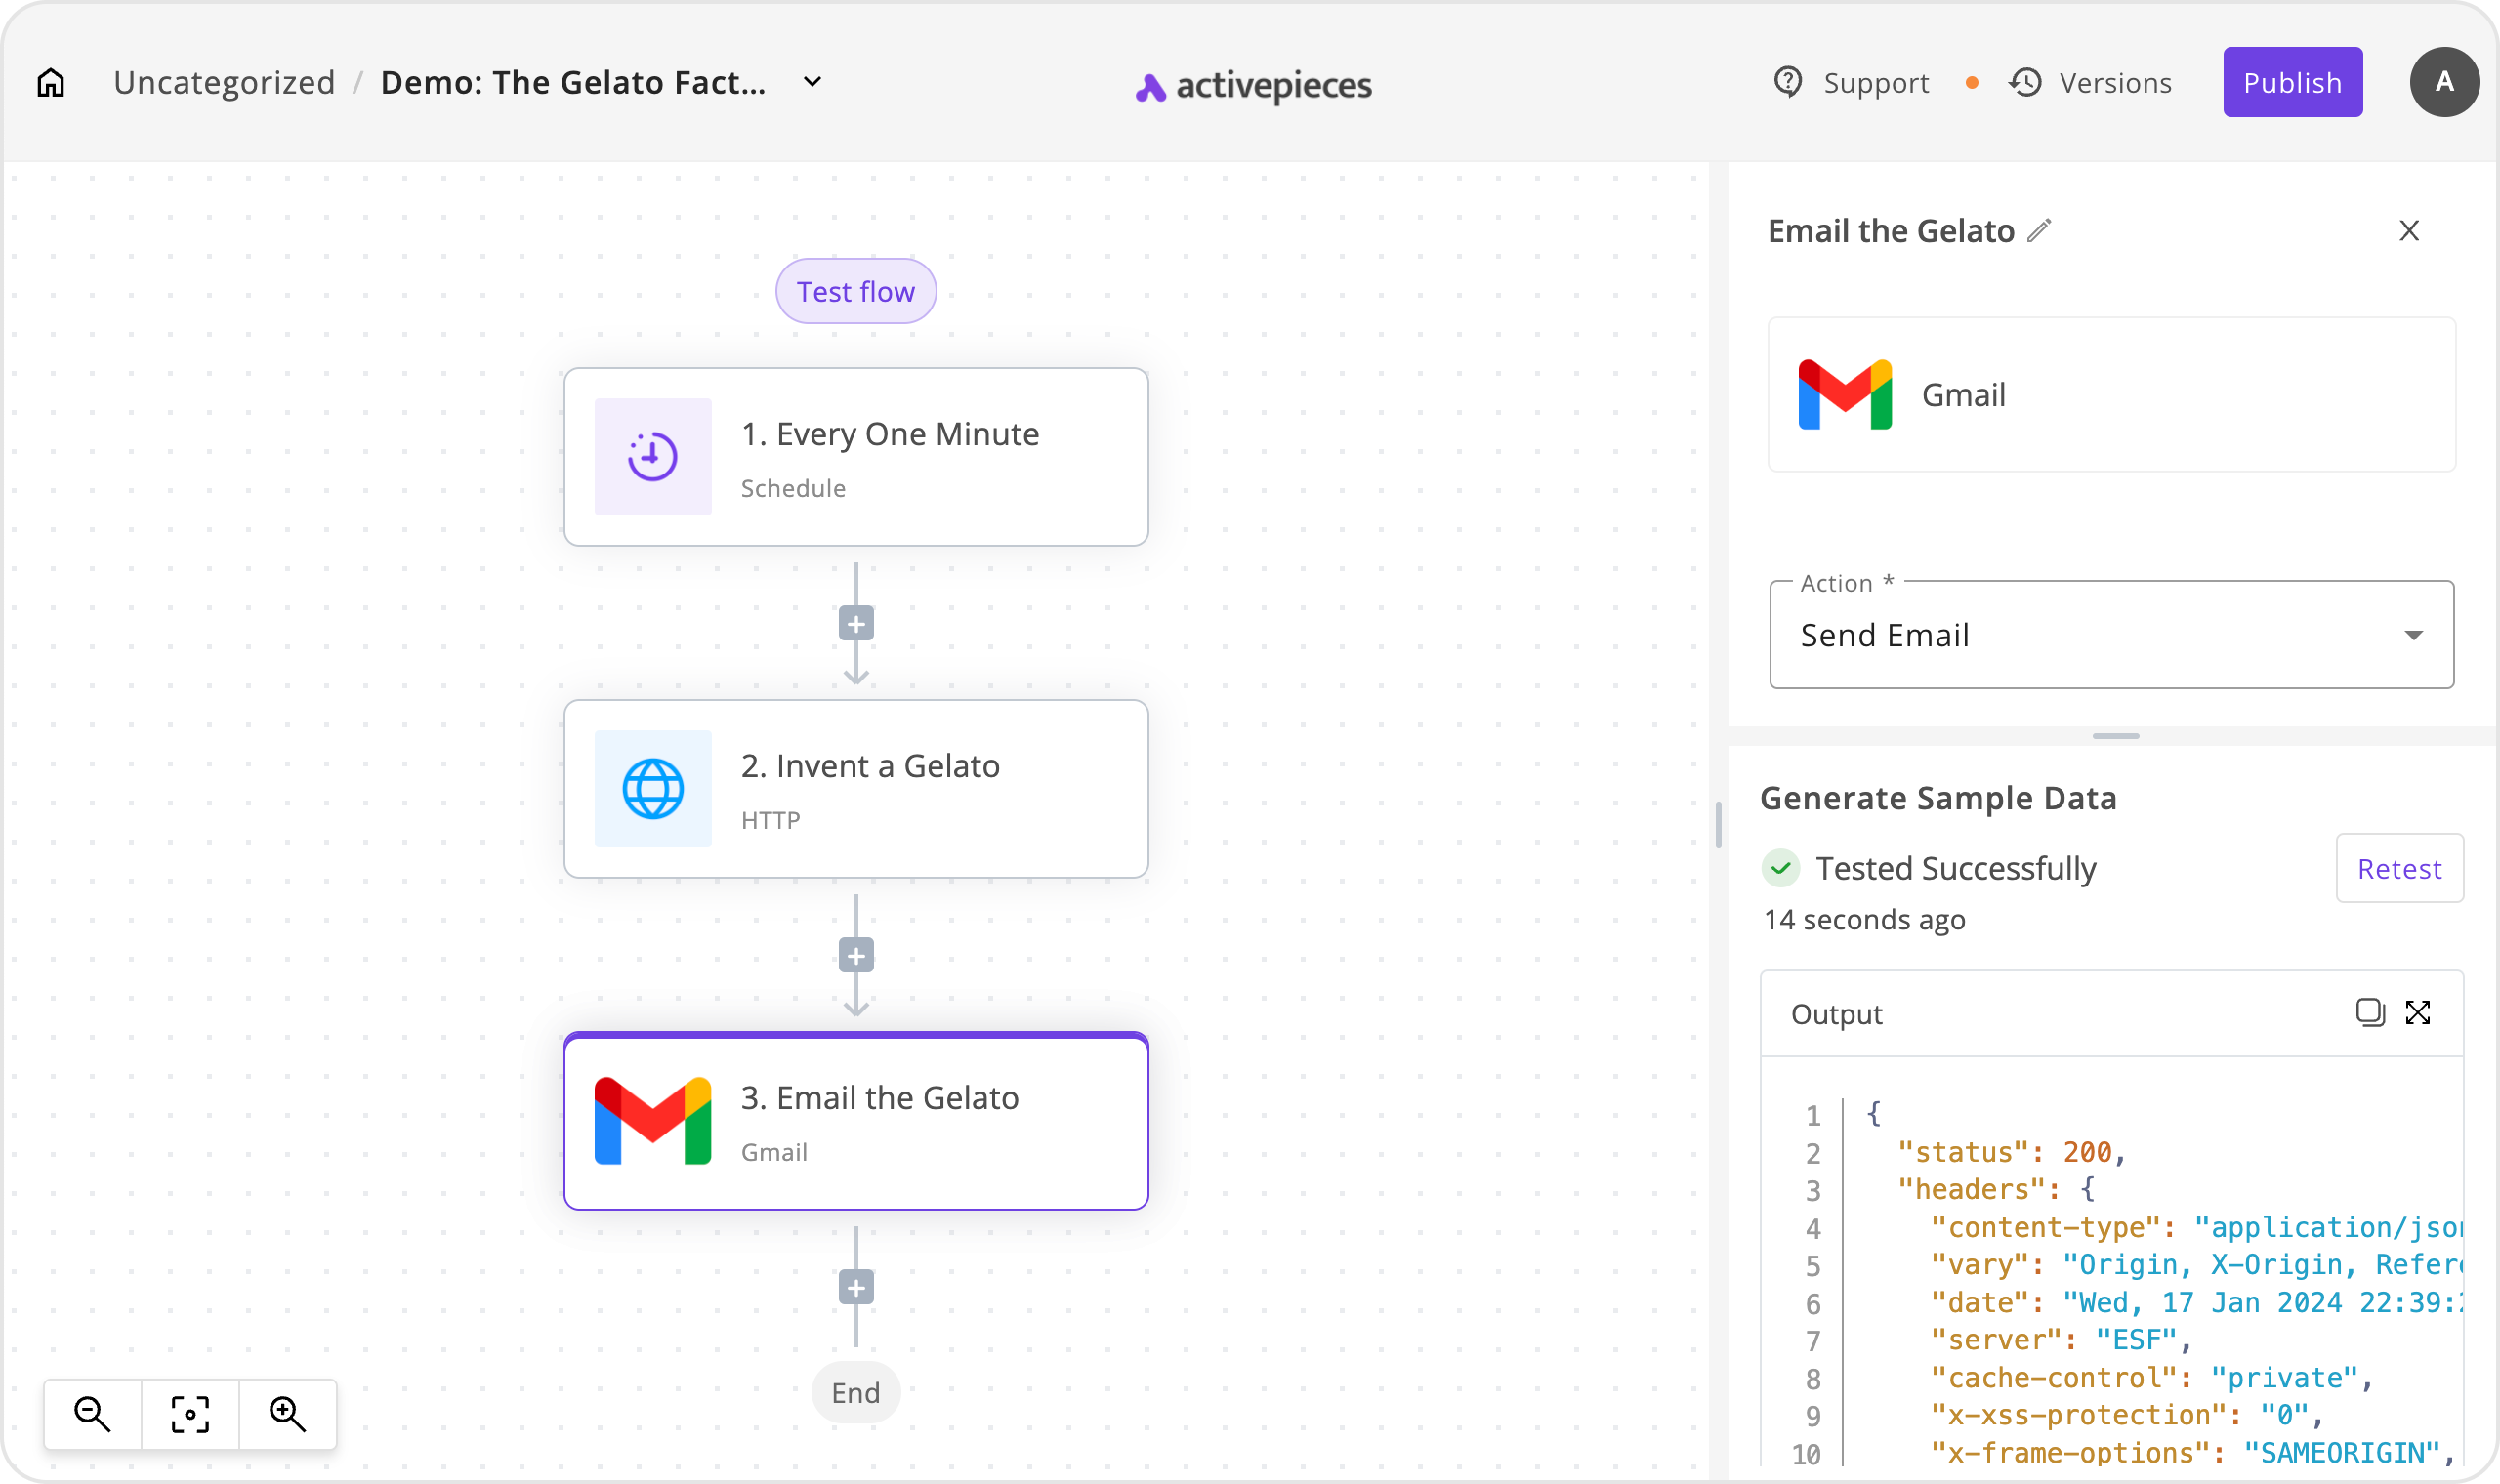Select the Invent a Gelato HTTP step

pyautogui.click(x=856, y=789)
